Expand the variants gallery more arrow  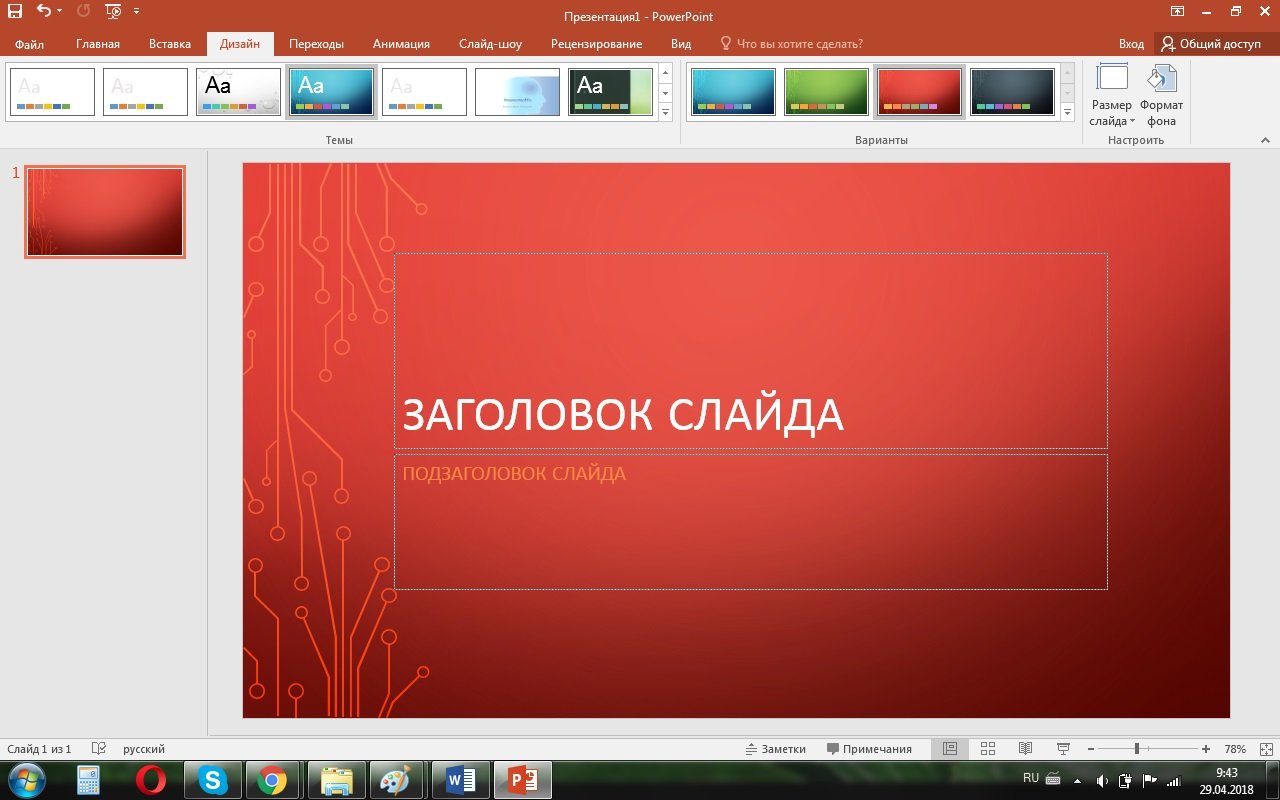tap(1067, 113)
